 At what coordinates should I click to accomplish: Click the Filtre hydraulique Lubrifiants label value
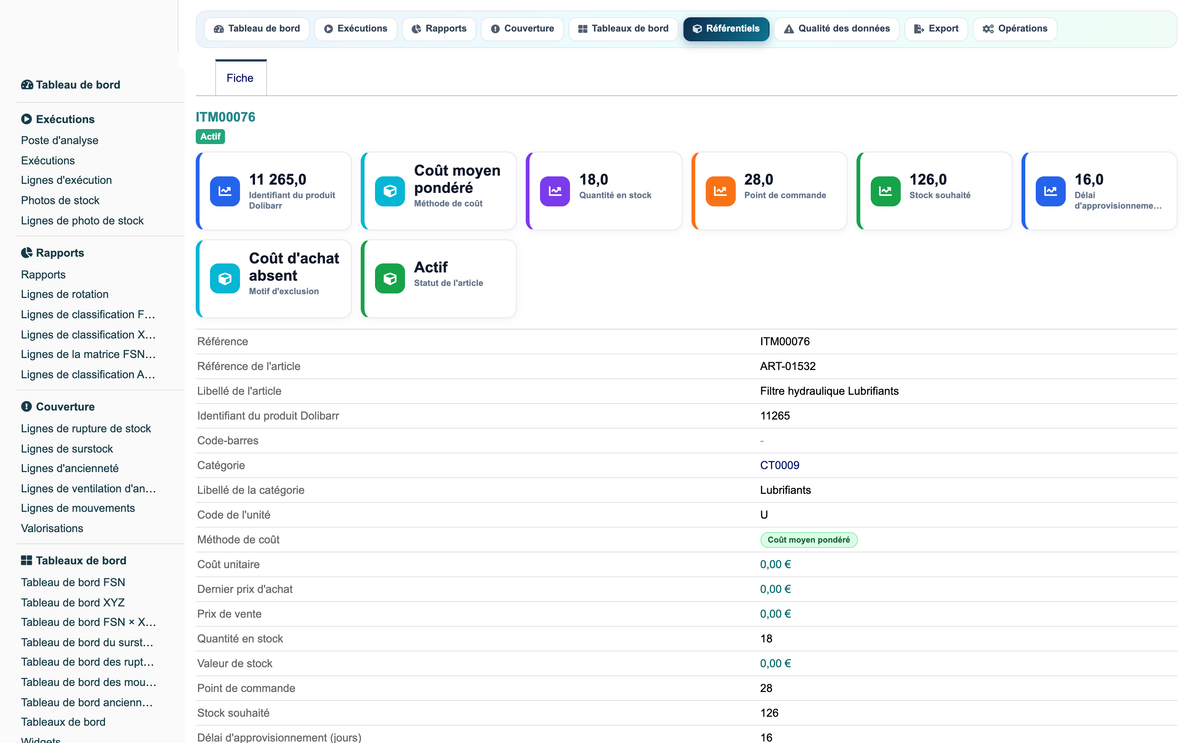click(x=829, y=391)
